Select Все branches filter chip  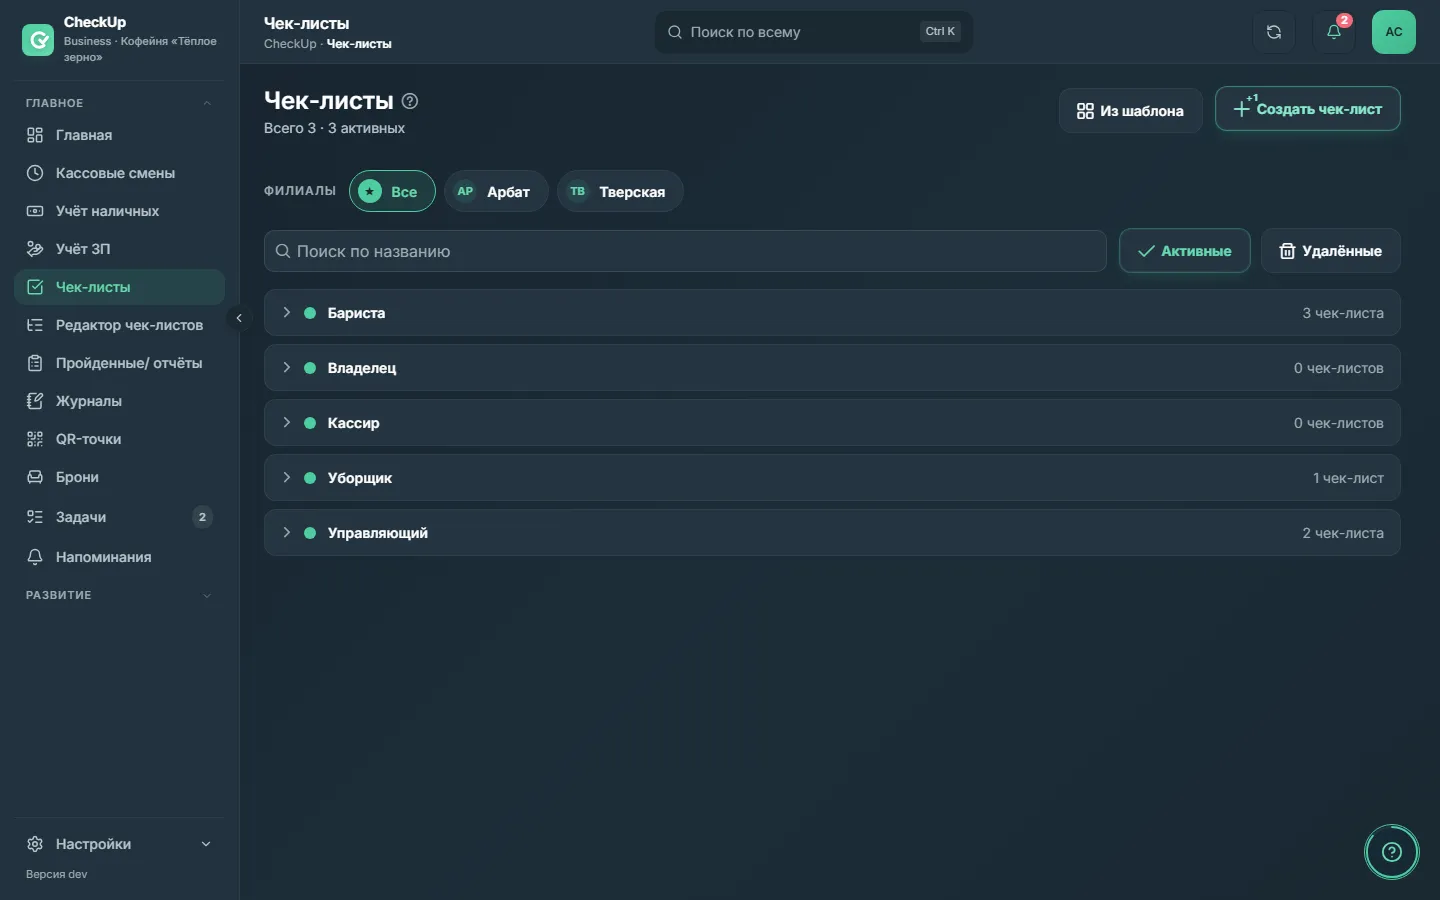pos(392,191)
